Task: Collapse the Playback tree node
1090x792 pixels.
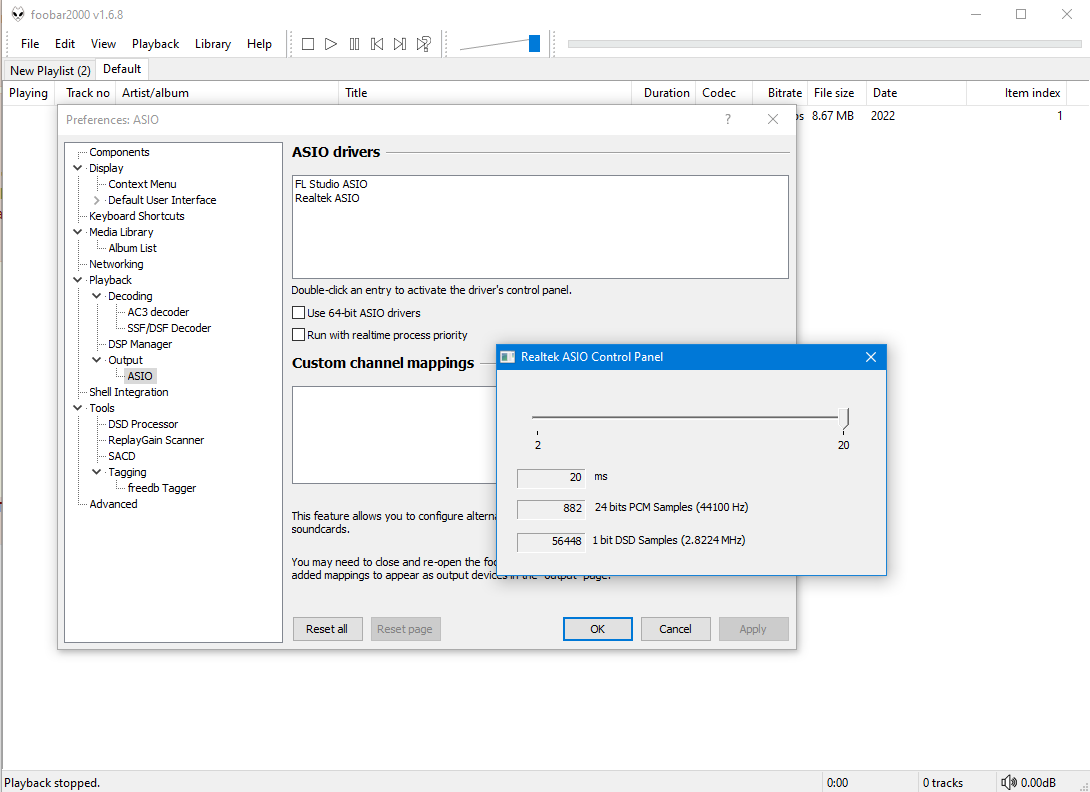Action: [78, 280]
